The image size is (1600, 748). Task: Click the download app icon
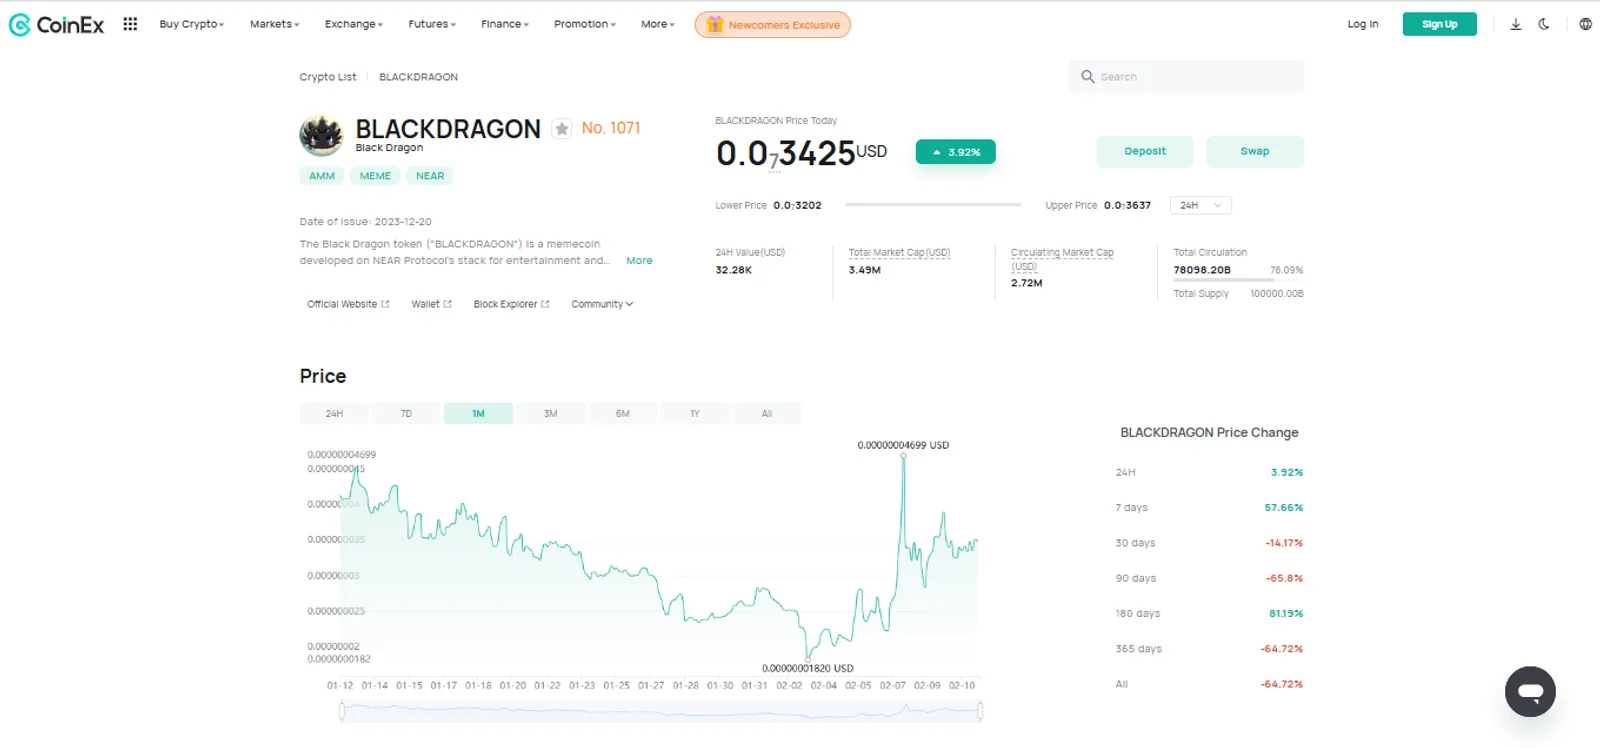coord(1516,24)
